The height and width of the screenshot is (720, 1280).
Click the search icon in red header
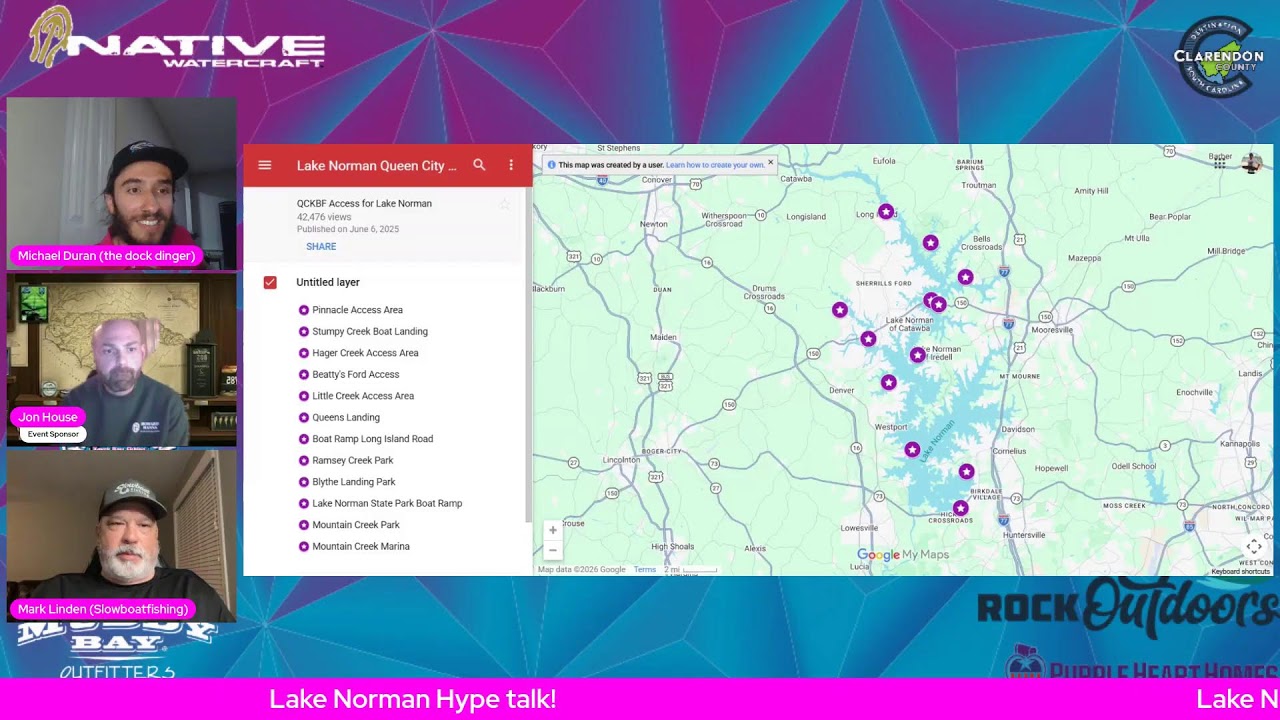tap(479, 165)
